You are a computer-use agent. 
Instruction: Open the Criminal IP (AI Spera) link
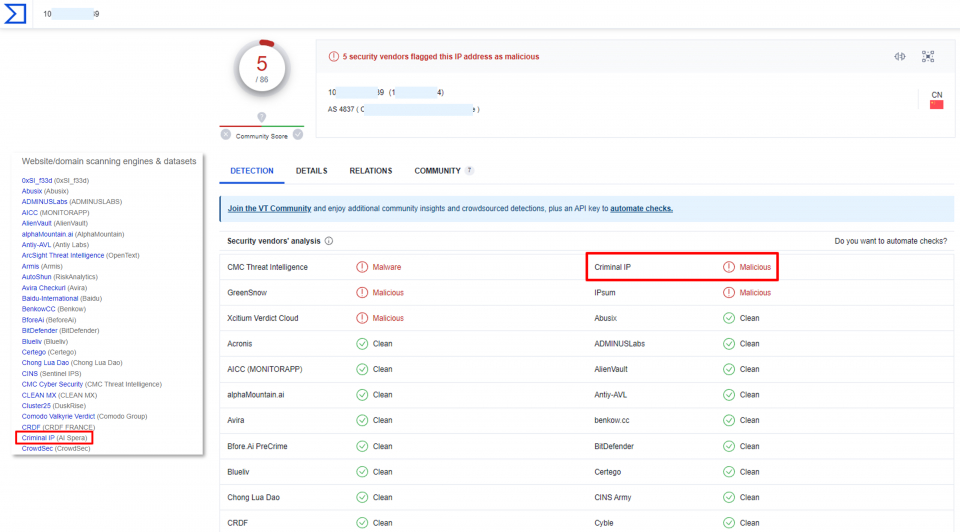(x=54, y=438)
